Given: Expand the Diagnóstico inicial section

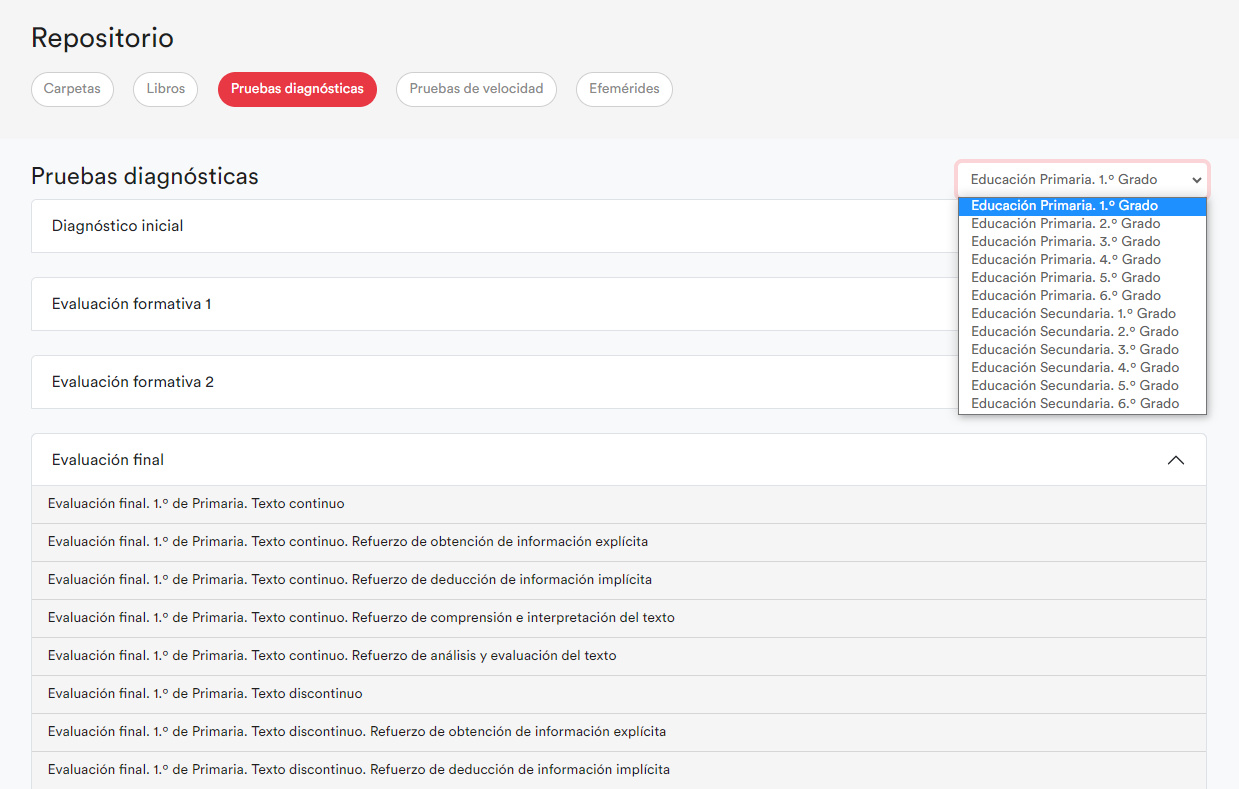Looking at the screenshot, I should (x=118, y=226).
